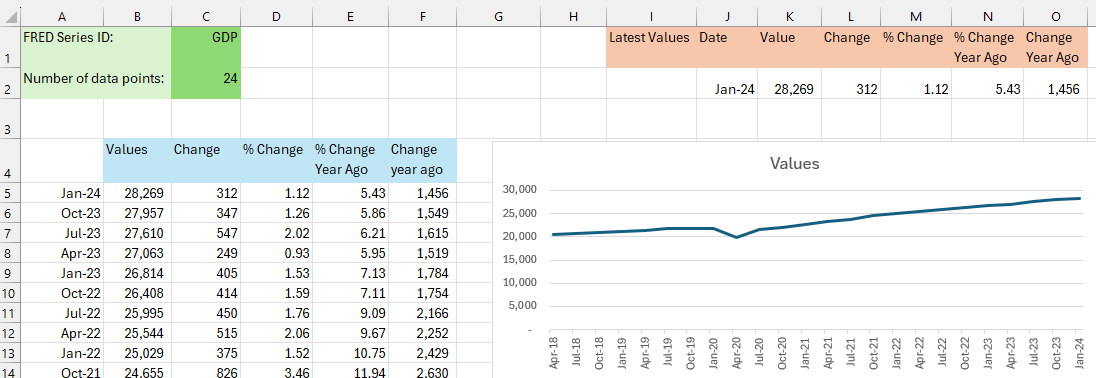1096x378 pixels.
Task: Select column N header
Action: pos(988,17)
